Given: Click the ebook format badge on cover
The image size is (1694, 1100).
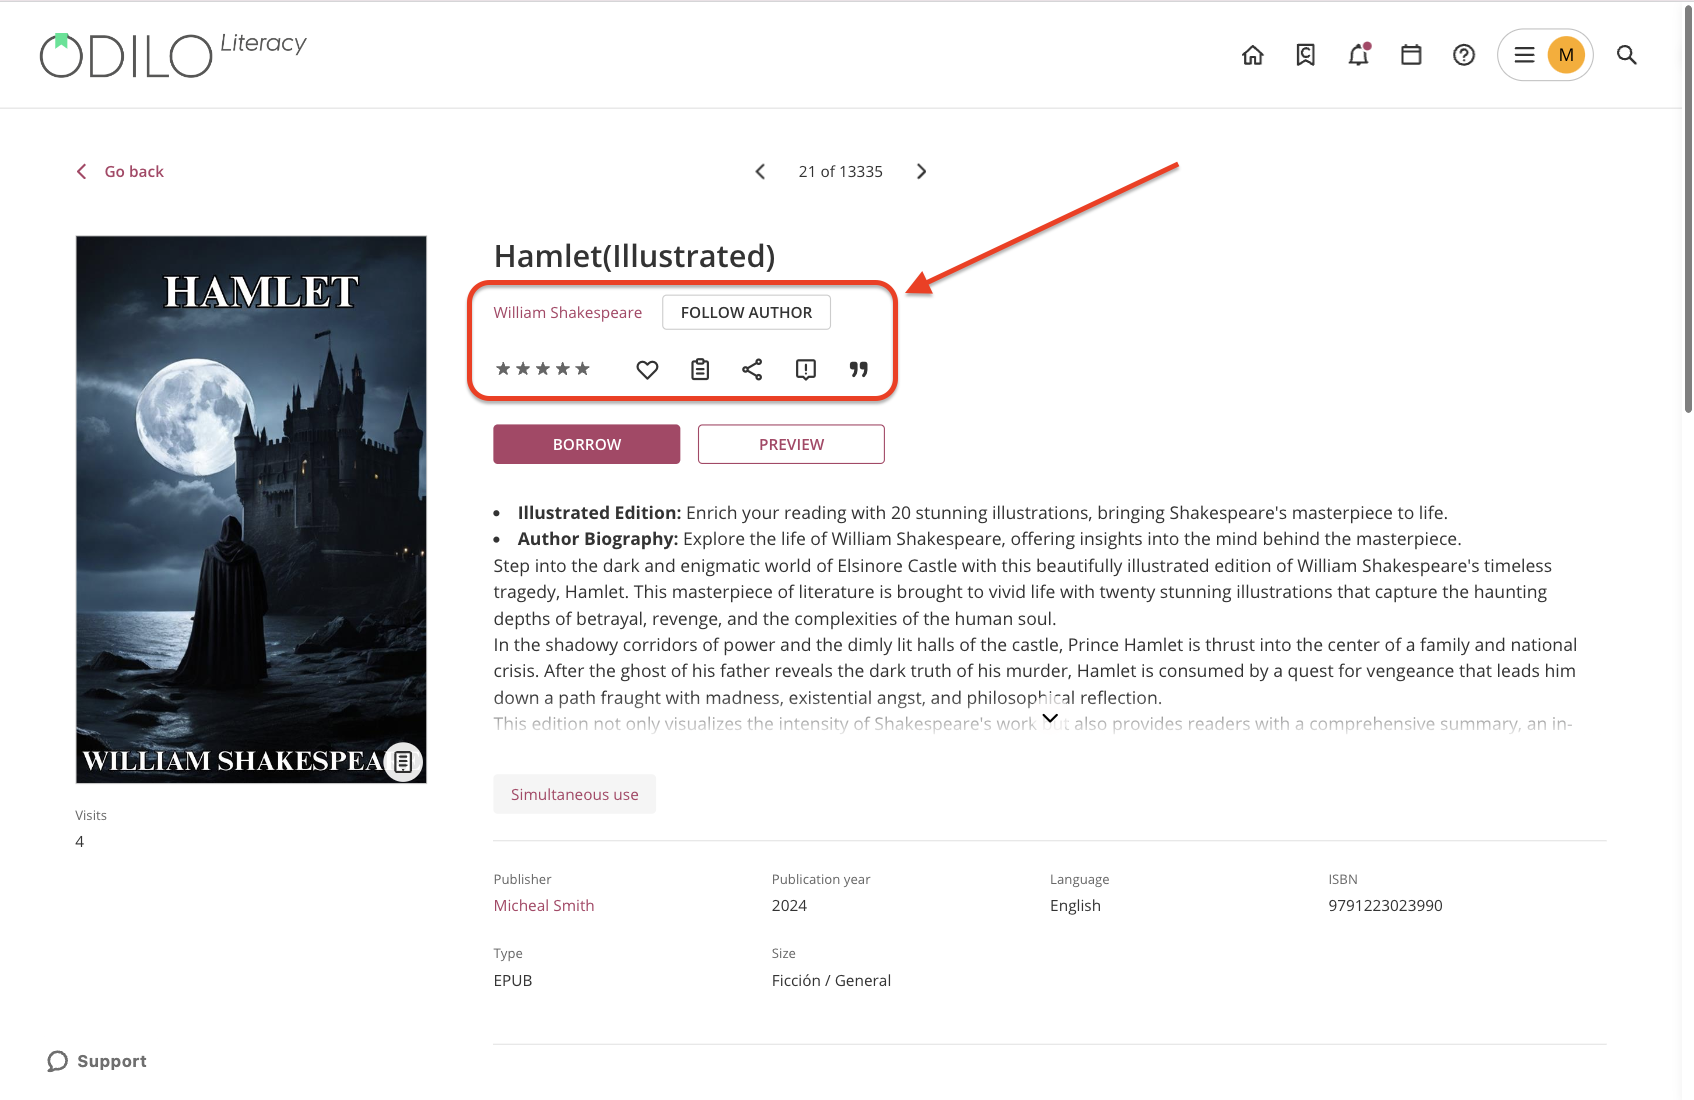Looking at the screenshot, I should click(x=403, y=762).
